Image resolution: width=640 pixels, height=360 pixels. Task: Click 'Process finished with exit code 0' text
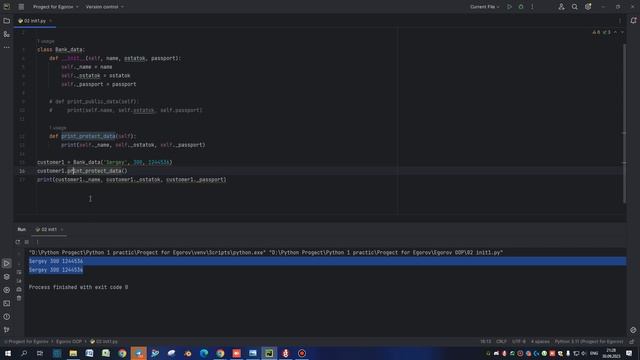tap(78, 287)
